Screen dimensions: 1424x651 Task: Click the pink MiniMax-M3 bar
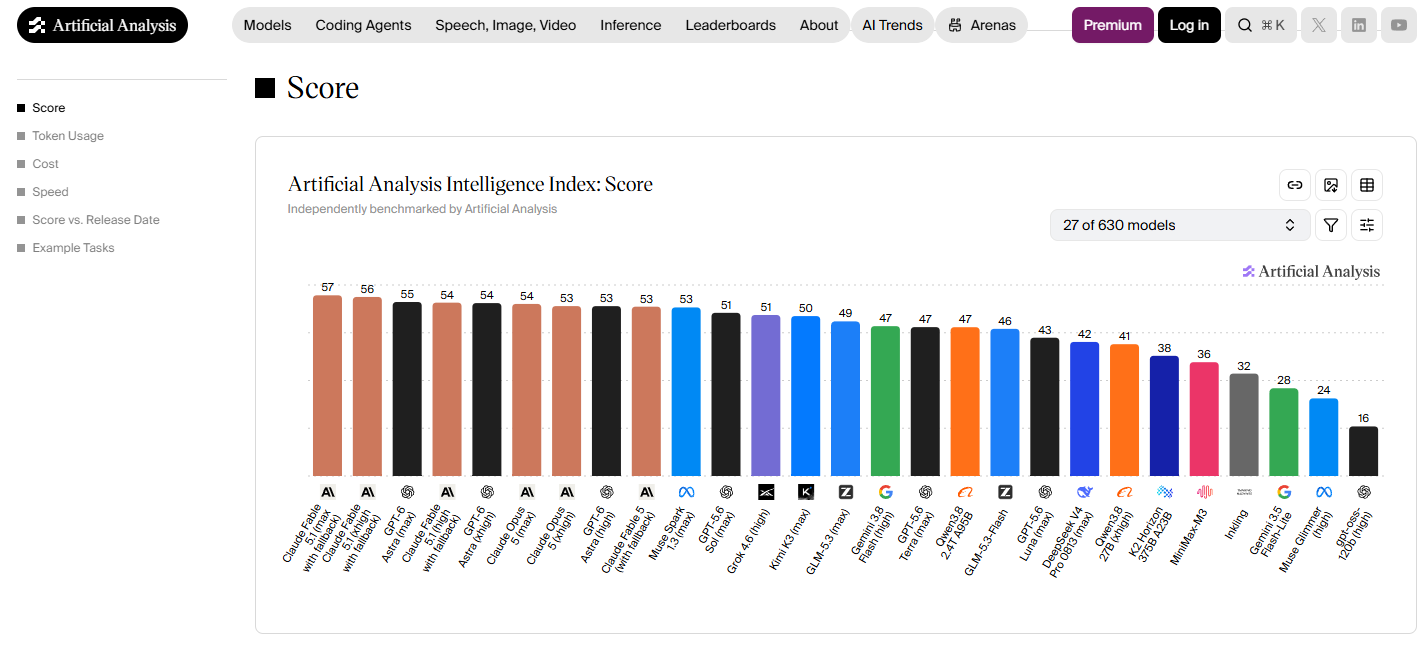pyautogui.click(x=1205, y=419)
